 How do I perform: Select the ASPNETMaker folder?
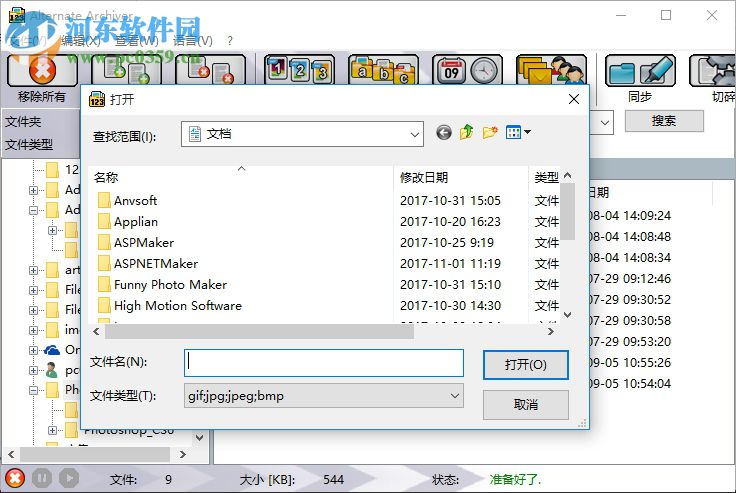147,264
